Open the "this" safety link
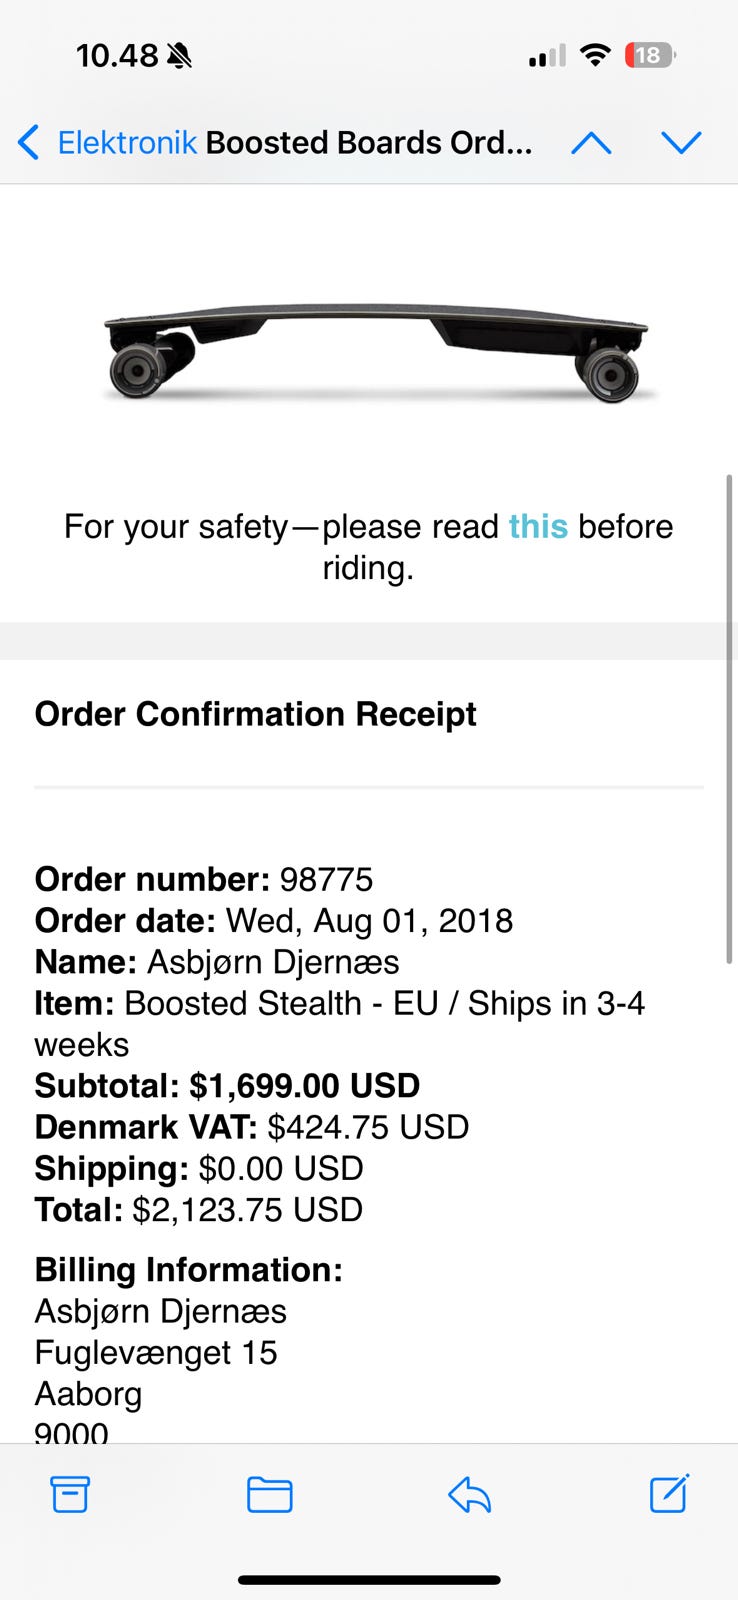The height and width of the screenshot is (1600, 738). [x=538, y=526]
